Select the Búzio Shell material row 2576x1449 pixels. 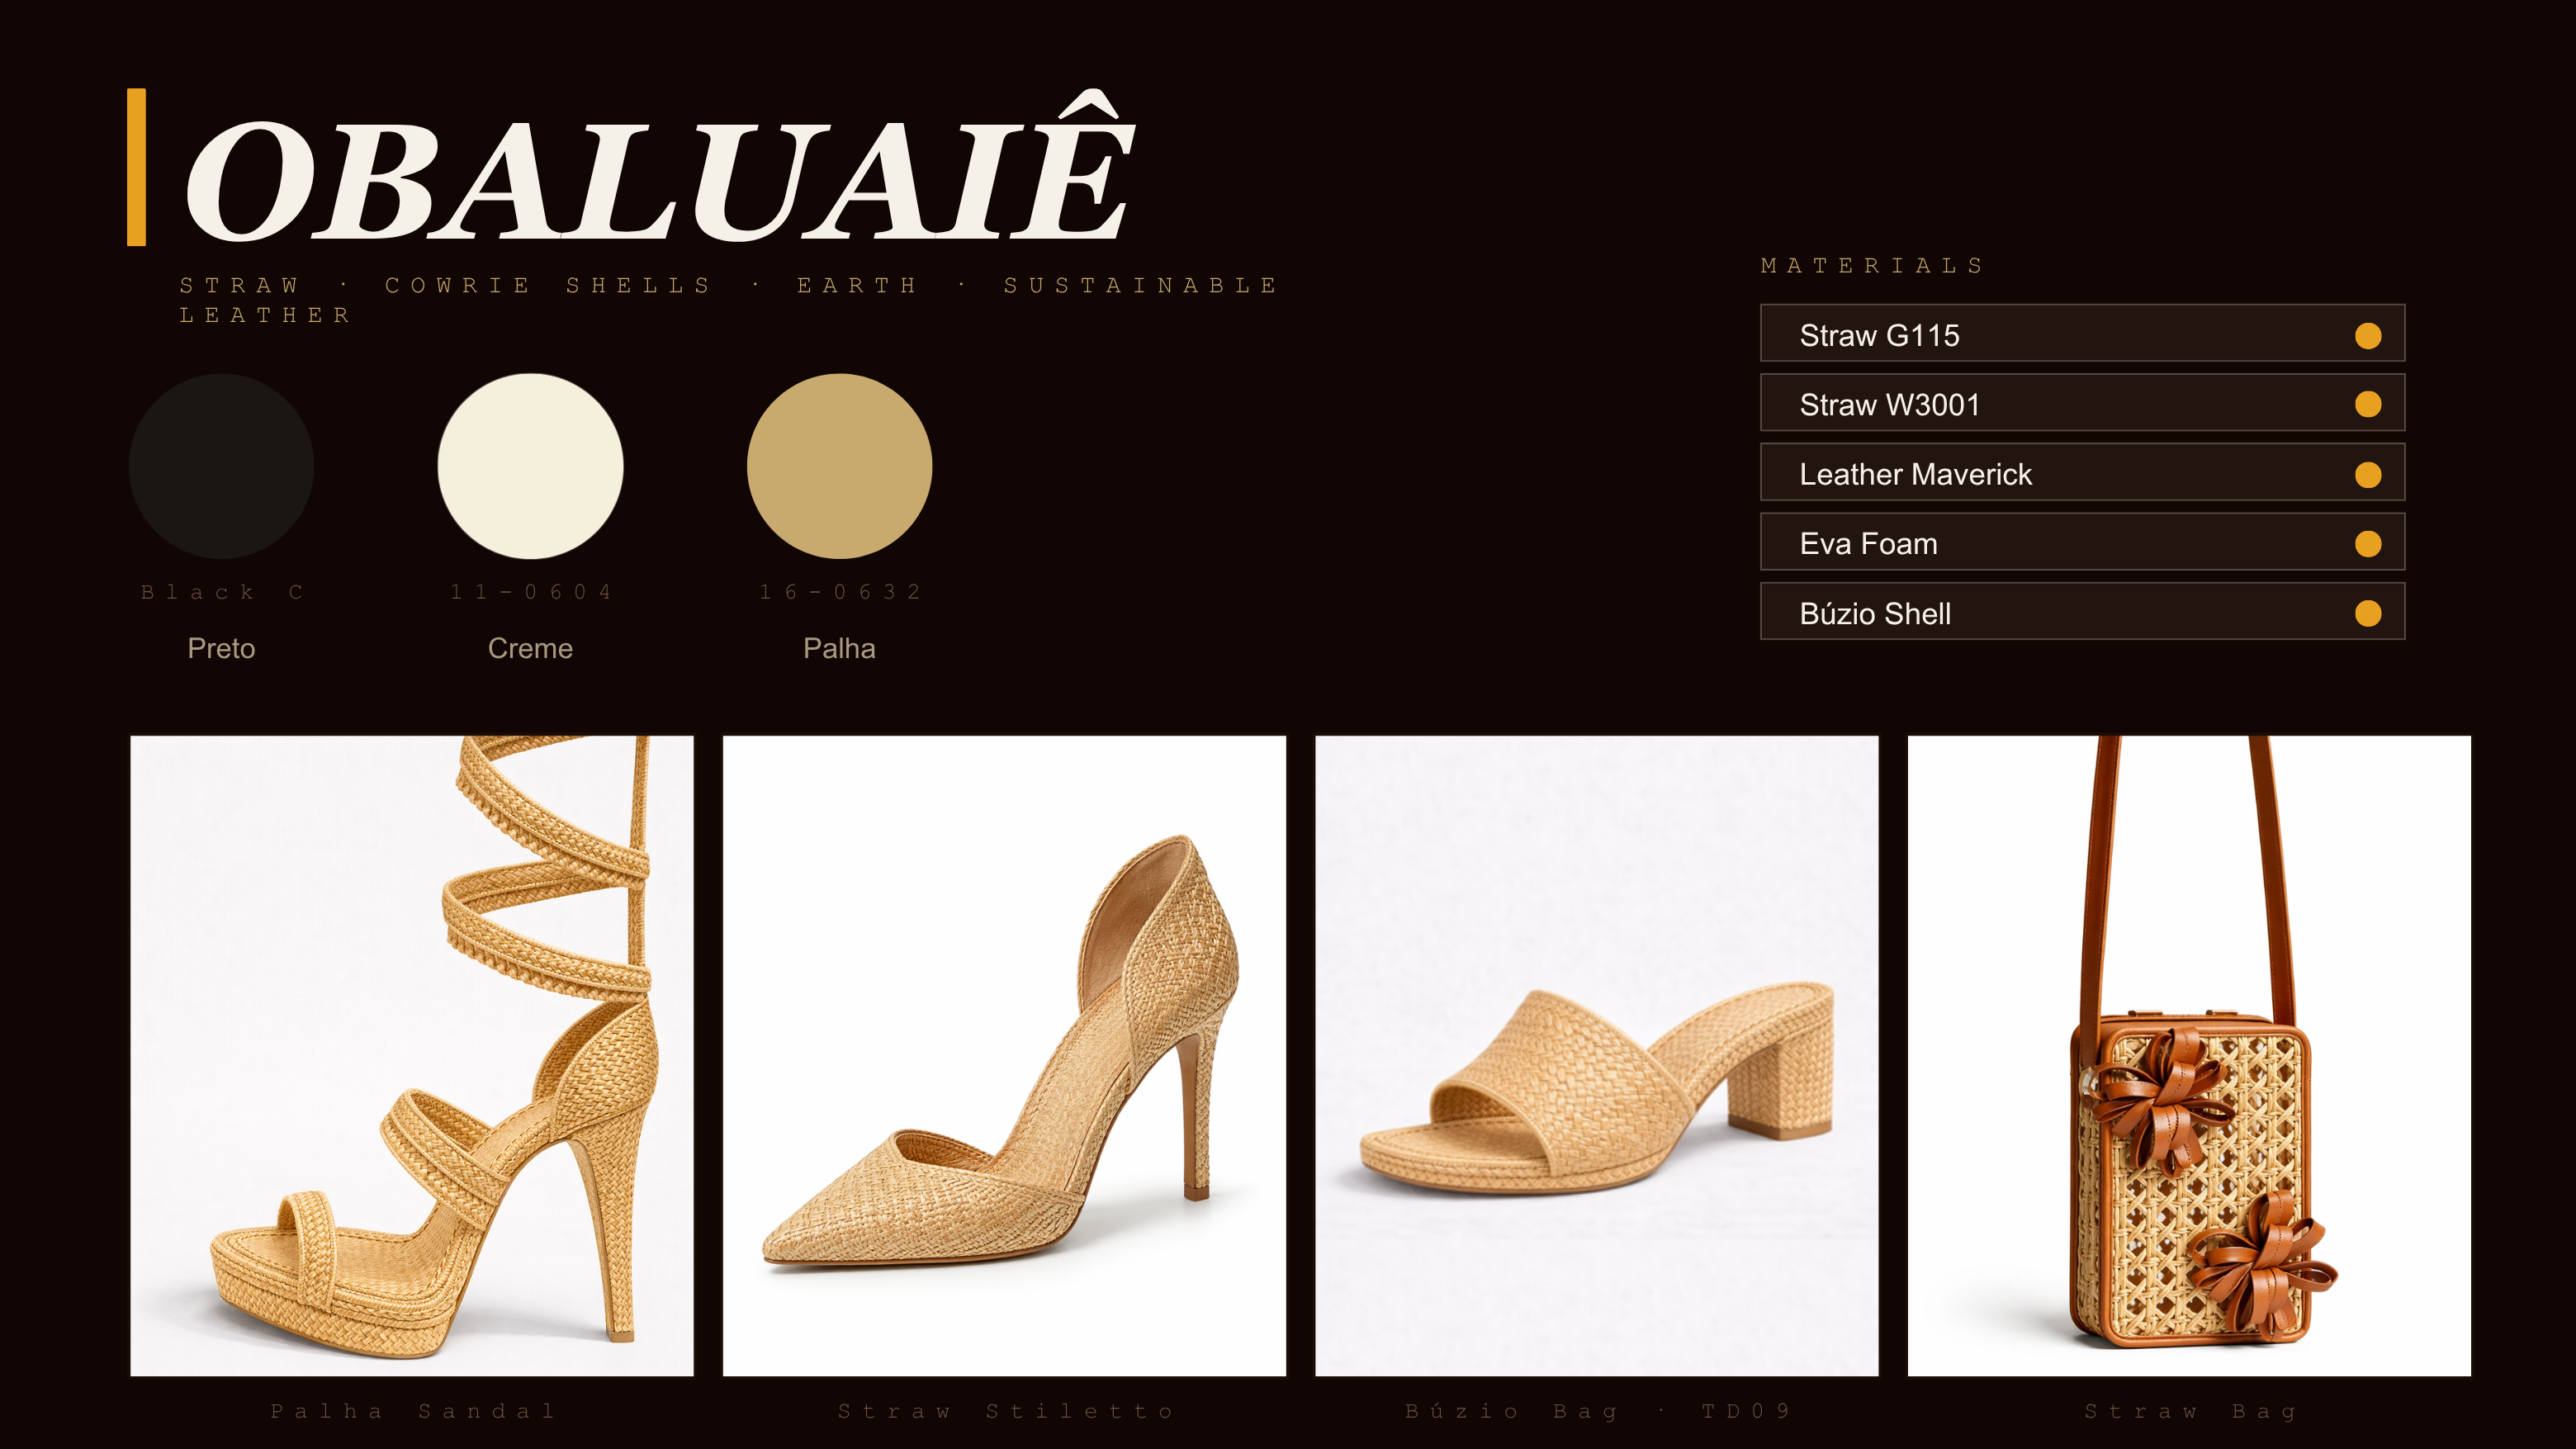[2082, 612]
